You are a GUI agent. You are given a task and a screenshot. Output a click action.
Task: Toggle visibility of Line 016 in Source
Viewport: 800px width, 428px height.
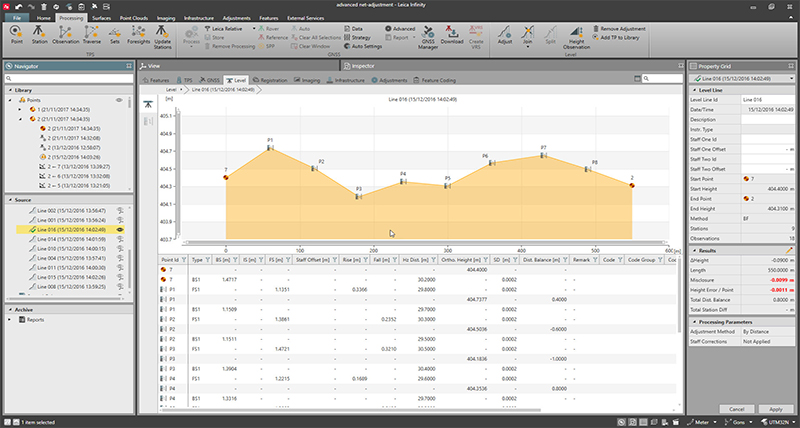click(x=119, y=230)
